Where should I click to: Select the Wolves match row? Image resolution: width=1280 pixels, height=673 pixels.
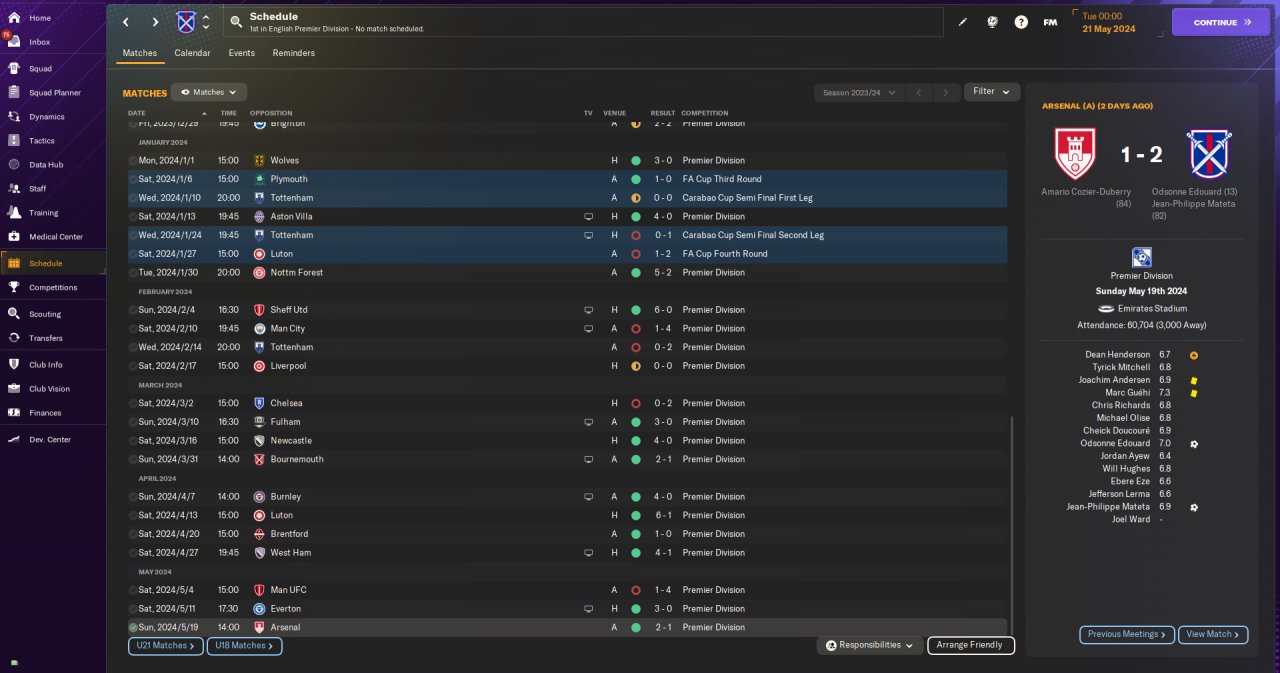pos(567,160)
